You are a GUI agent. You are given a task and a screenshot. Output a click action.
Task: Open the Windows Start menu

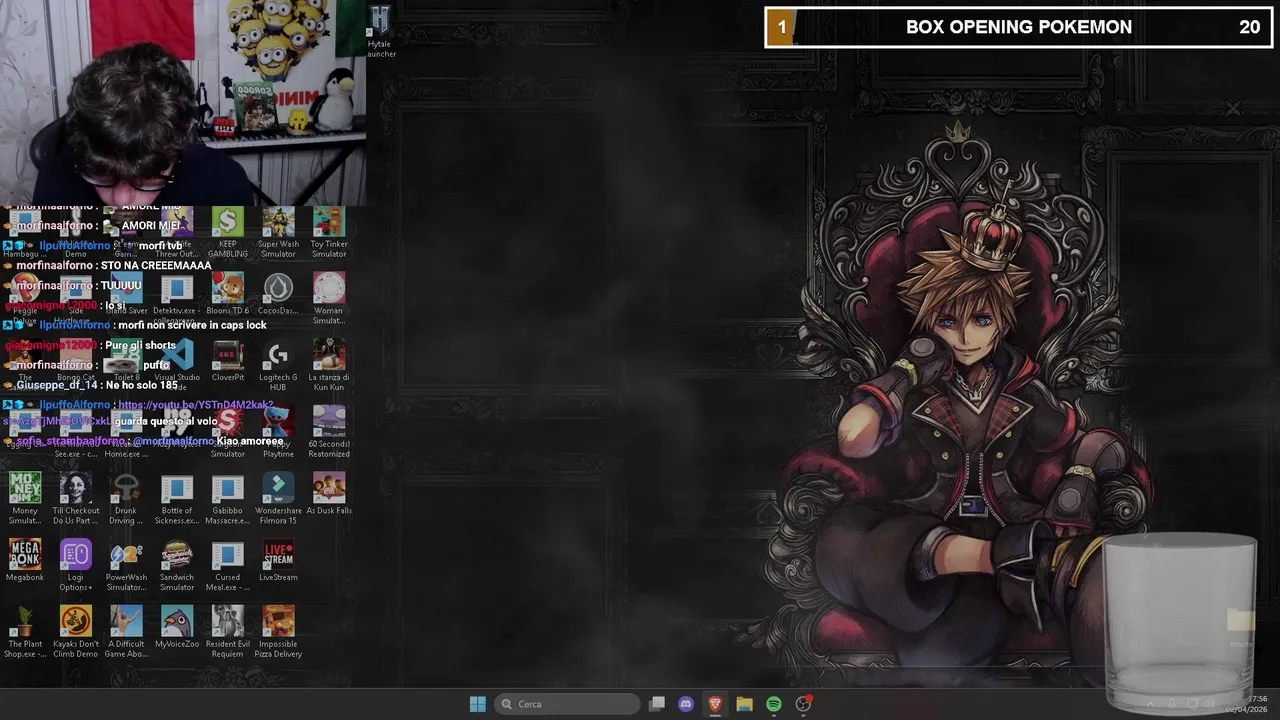(477, 704)
